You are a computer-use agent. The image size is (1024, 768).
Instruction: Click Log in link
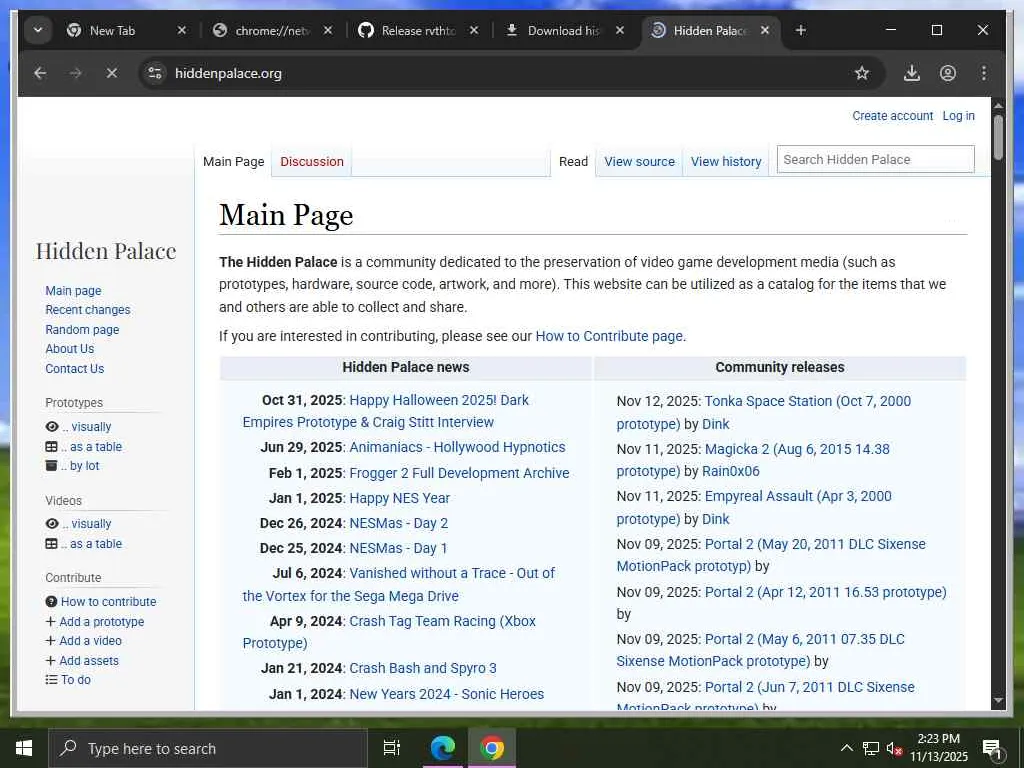(958, 116)
